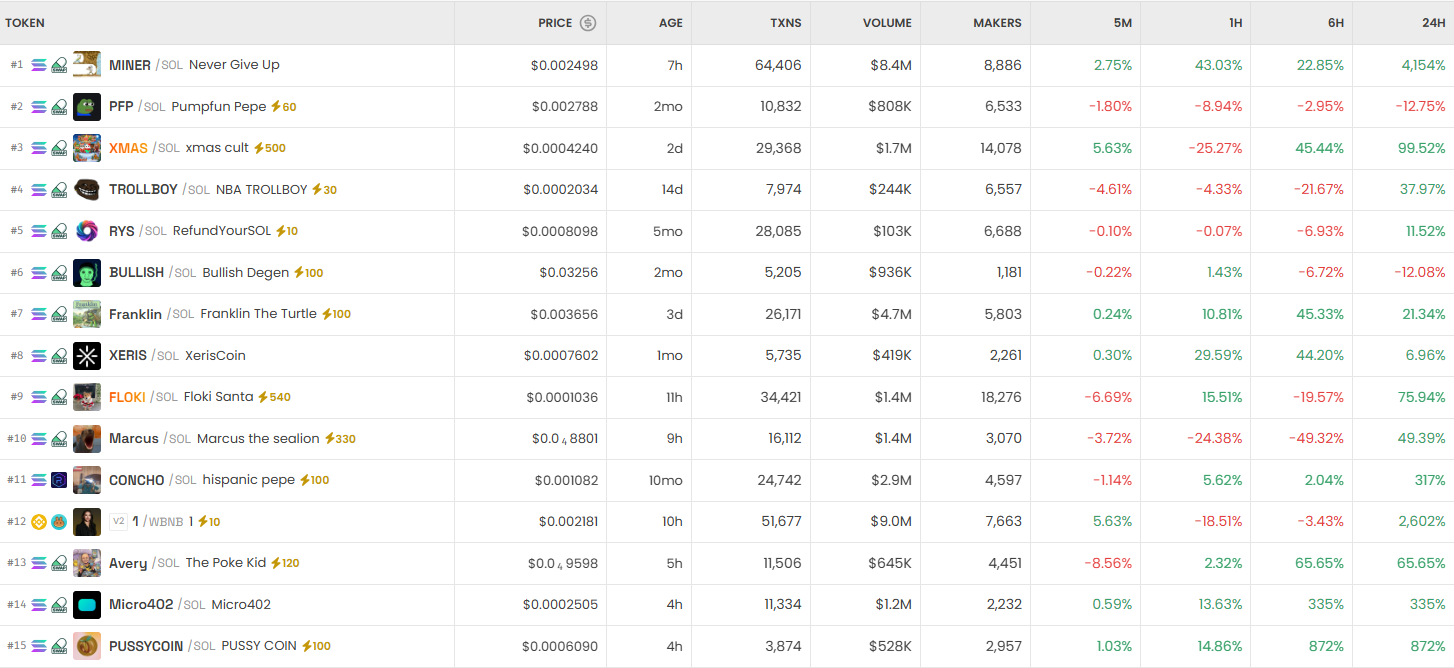Viewport: 1454px width, 668px height.
Task: Click the lightning boost icon for XMAS
Action: click(x=258, y=148)
